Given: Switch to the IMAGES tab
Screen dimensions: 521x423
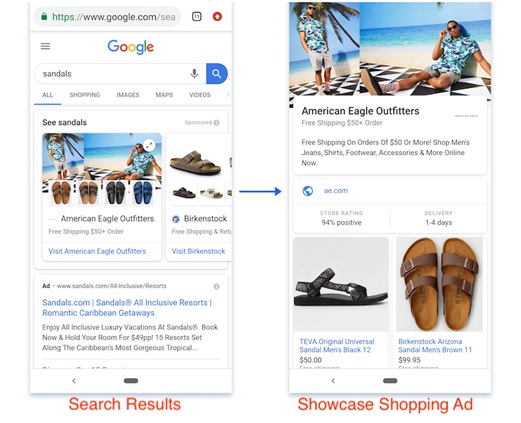Looking at the screenshot, I should (128, 95).
